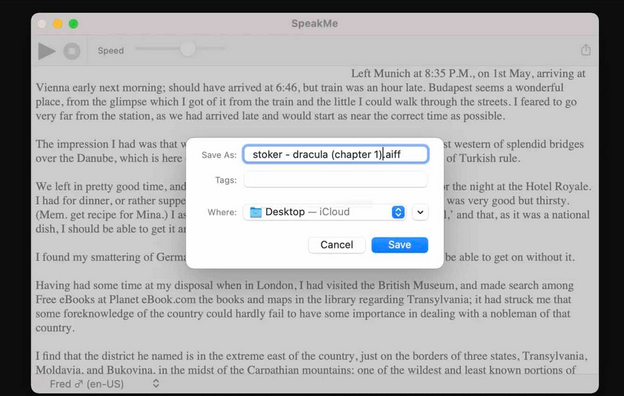
Task: Stop speech with the Stop button
Action: point(72,51)
